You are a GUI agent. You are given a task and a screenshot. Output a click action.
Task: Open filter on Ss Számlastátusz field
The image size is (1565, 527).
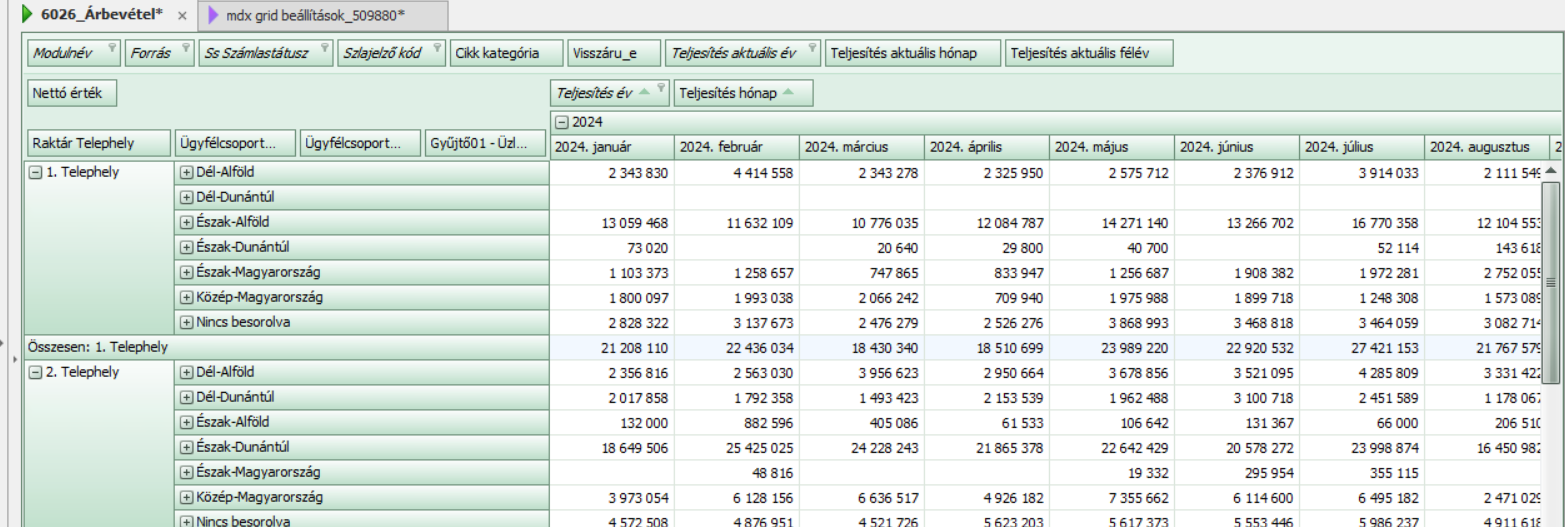point(325,48)
